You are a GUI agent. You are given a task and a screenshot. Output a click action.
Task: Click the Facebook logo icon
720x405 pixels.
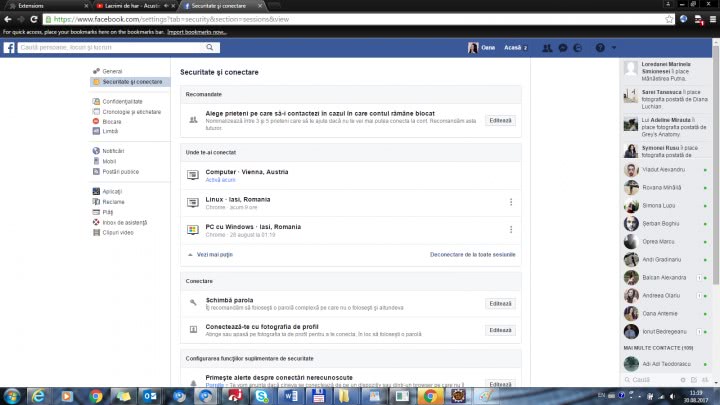point(7,48)
